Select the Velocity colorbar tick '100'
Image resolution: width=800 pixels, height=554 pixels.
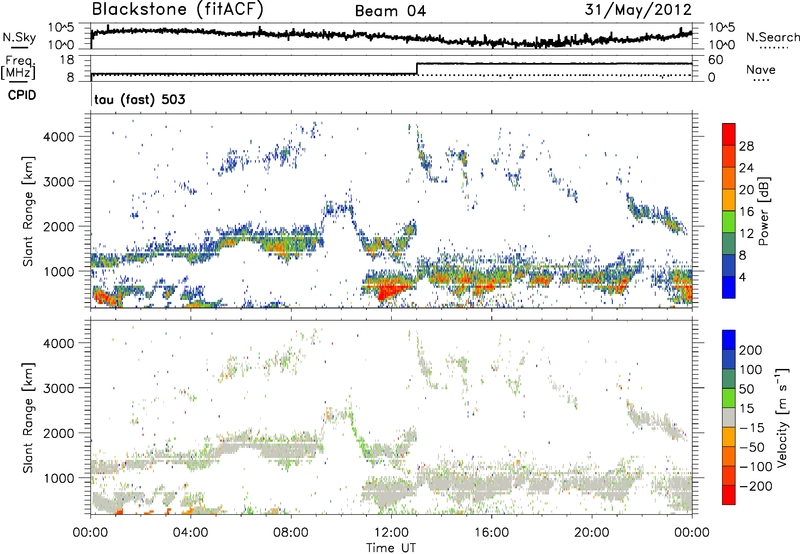(x=751, y=369)
